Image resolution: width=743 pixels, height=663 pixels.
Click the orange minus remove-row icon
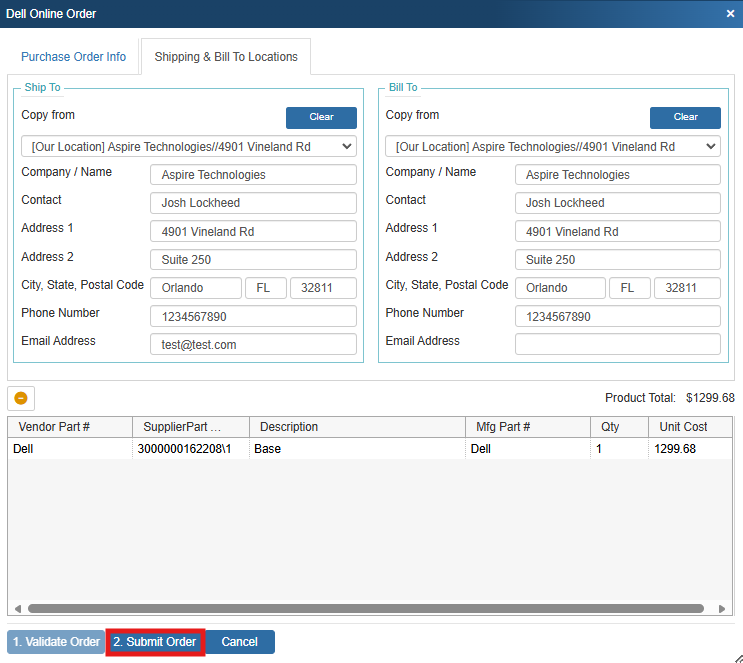[21, 398]
